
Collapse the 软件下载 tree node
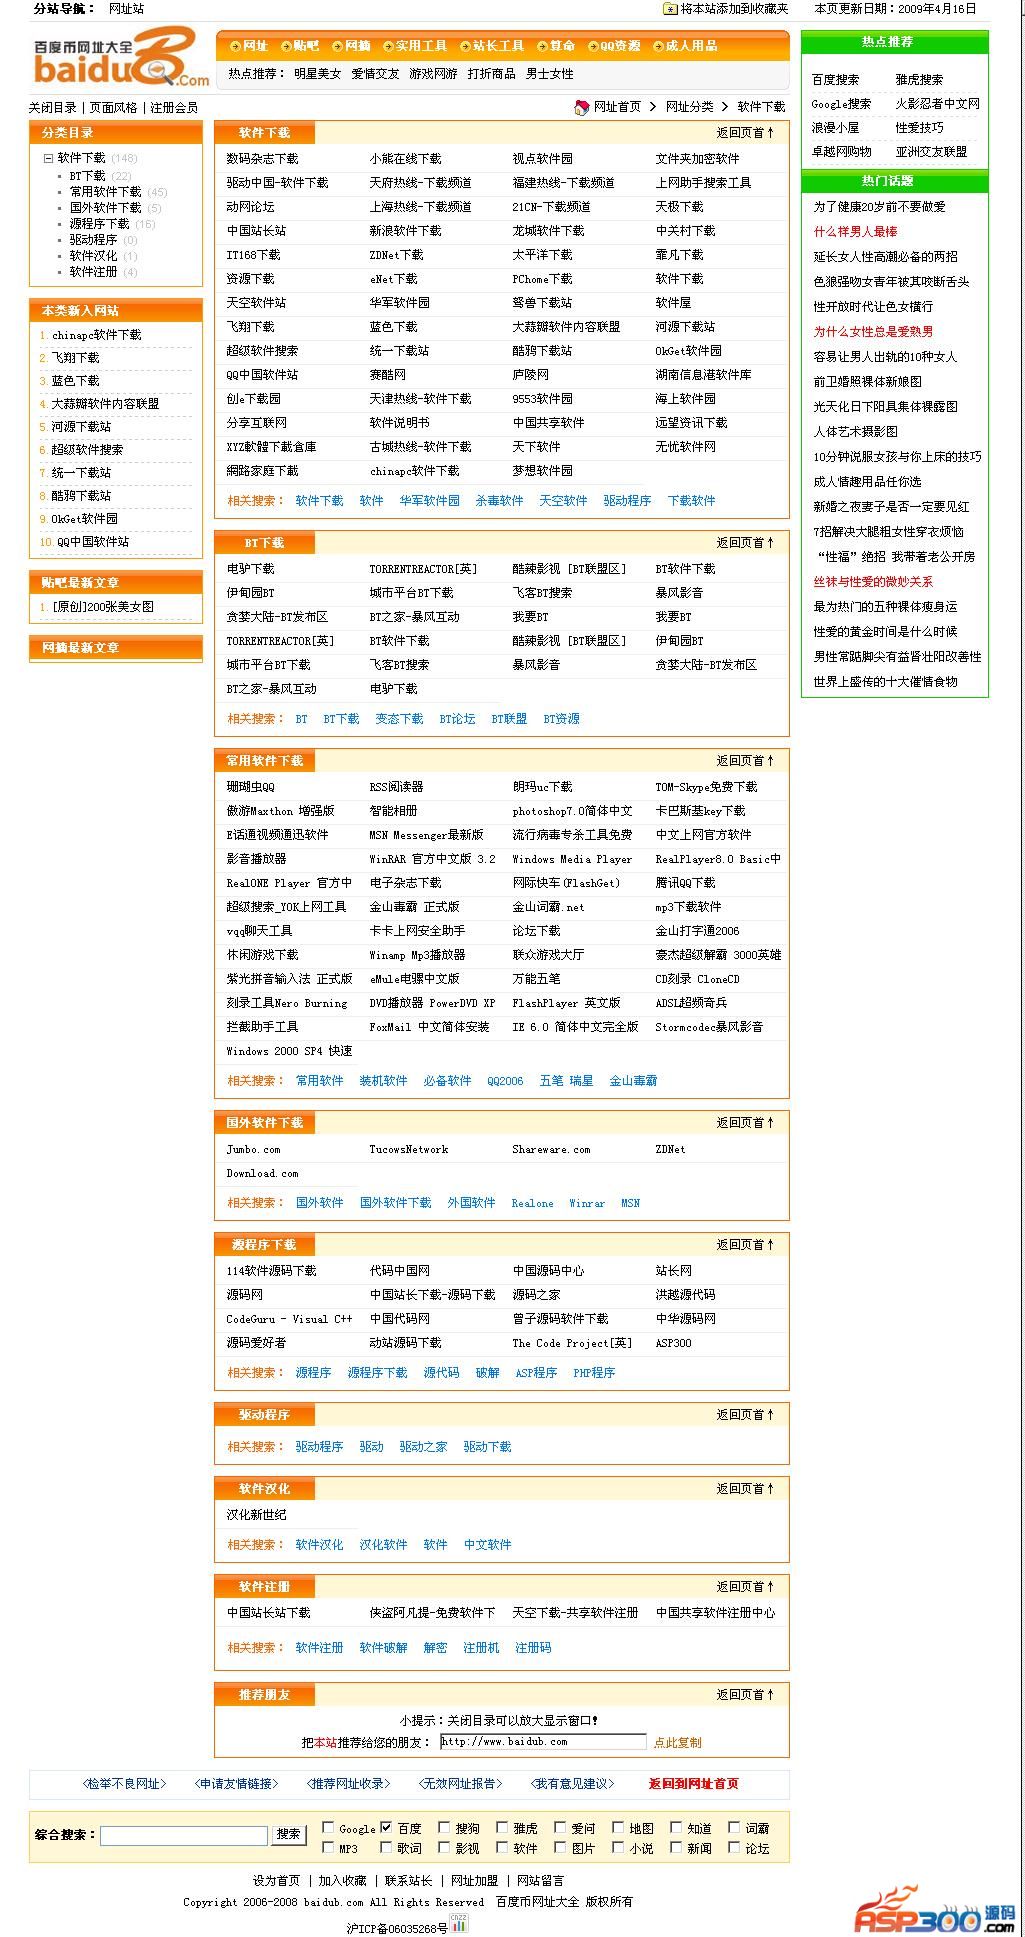pos(47,158)
